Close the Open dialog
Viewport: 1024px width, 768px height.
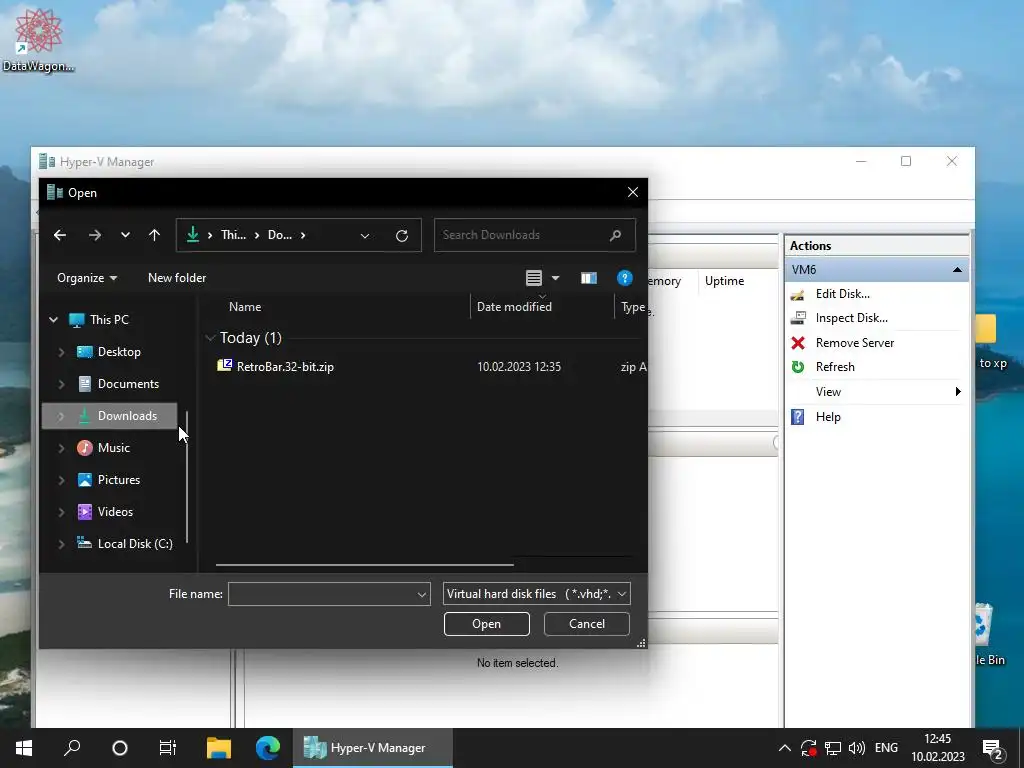pyautogui.click(x=632, y=193)
